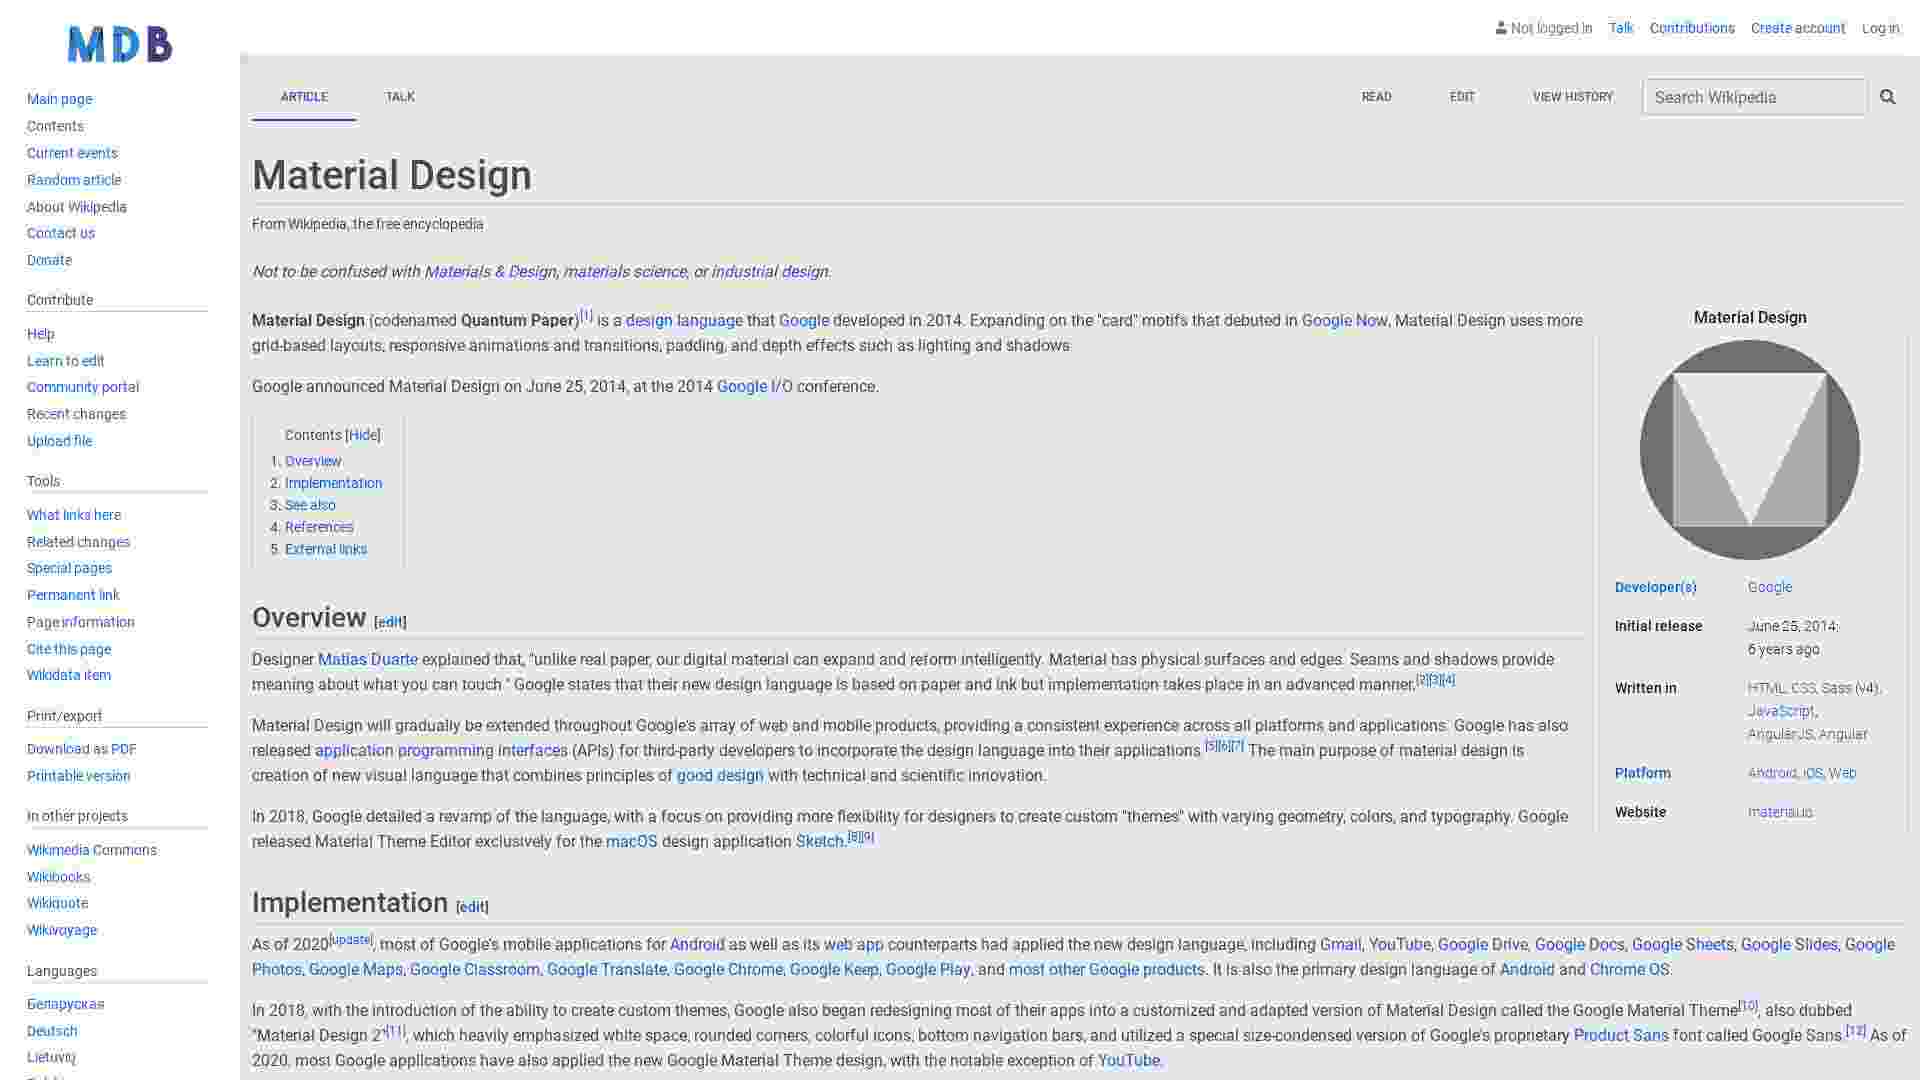The width and height of the screenshot is (1920, 1080).
Task: Open the Platform infobox link
Action: click(1643, 774)
